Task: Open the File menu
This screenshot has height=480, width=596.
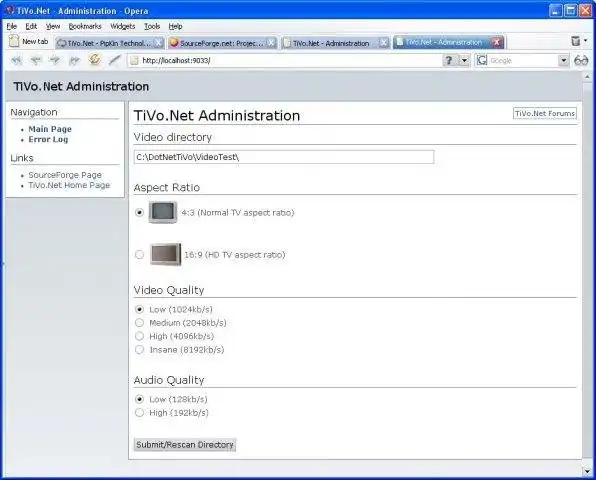Action: pos(12,26)
